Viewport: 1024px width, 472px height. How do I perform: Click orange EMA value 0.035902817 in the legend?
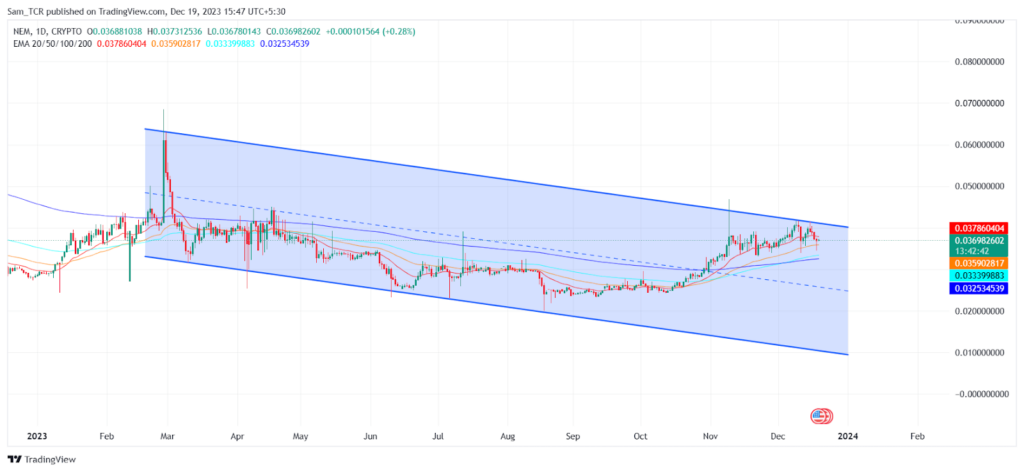coord(176,43)
